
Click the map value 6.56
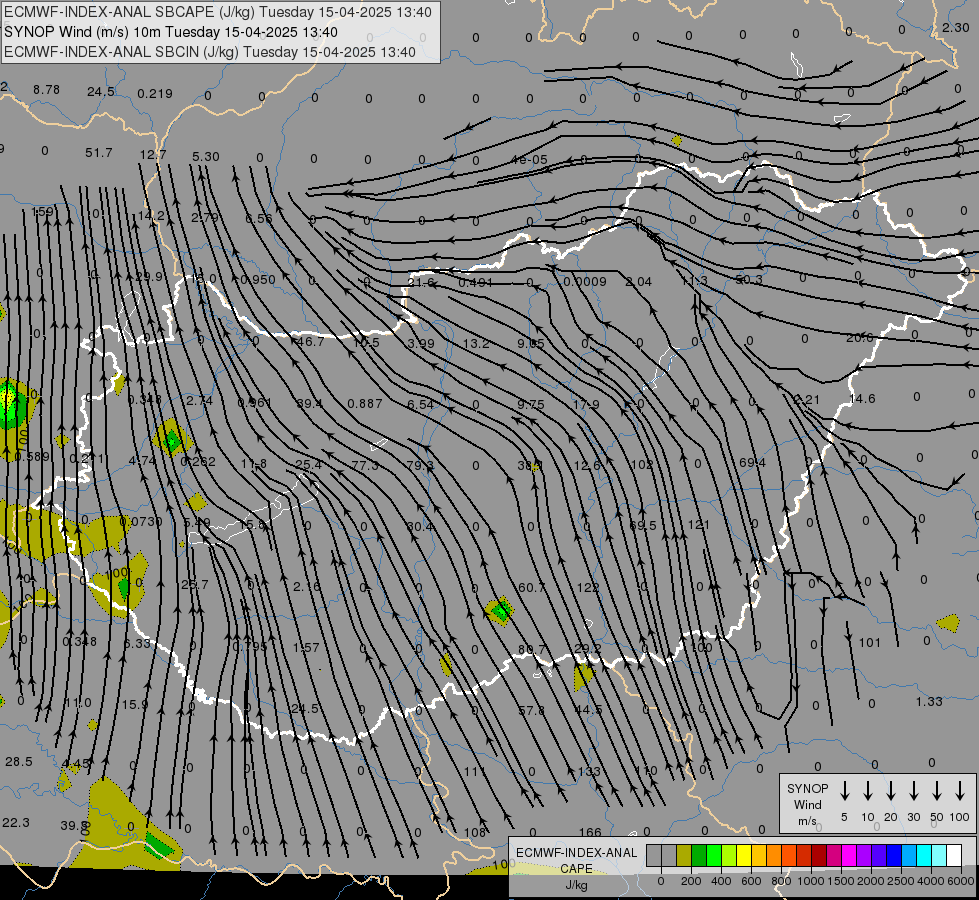pos(258,219)
